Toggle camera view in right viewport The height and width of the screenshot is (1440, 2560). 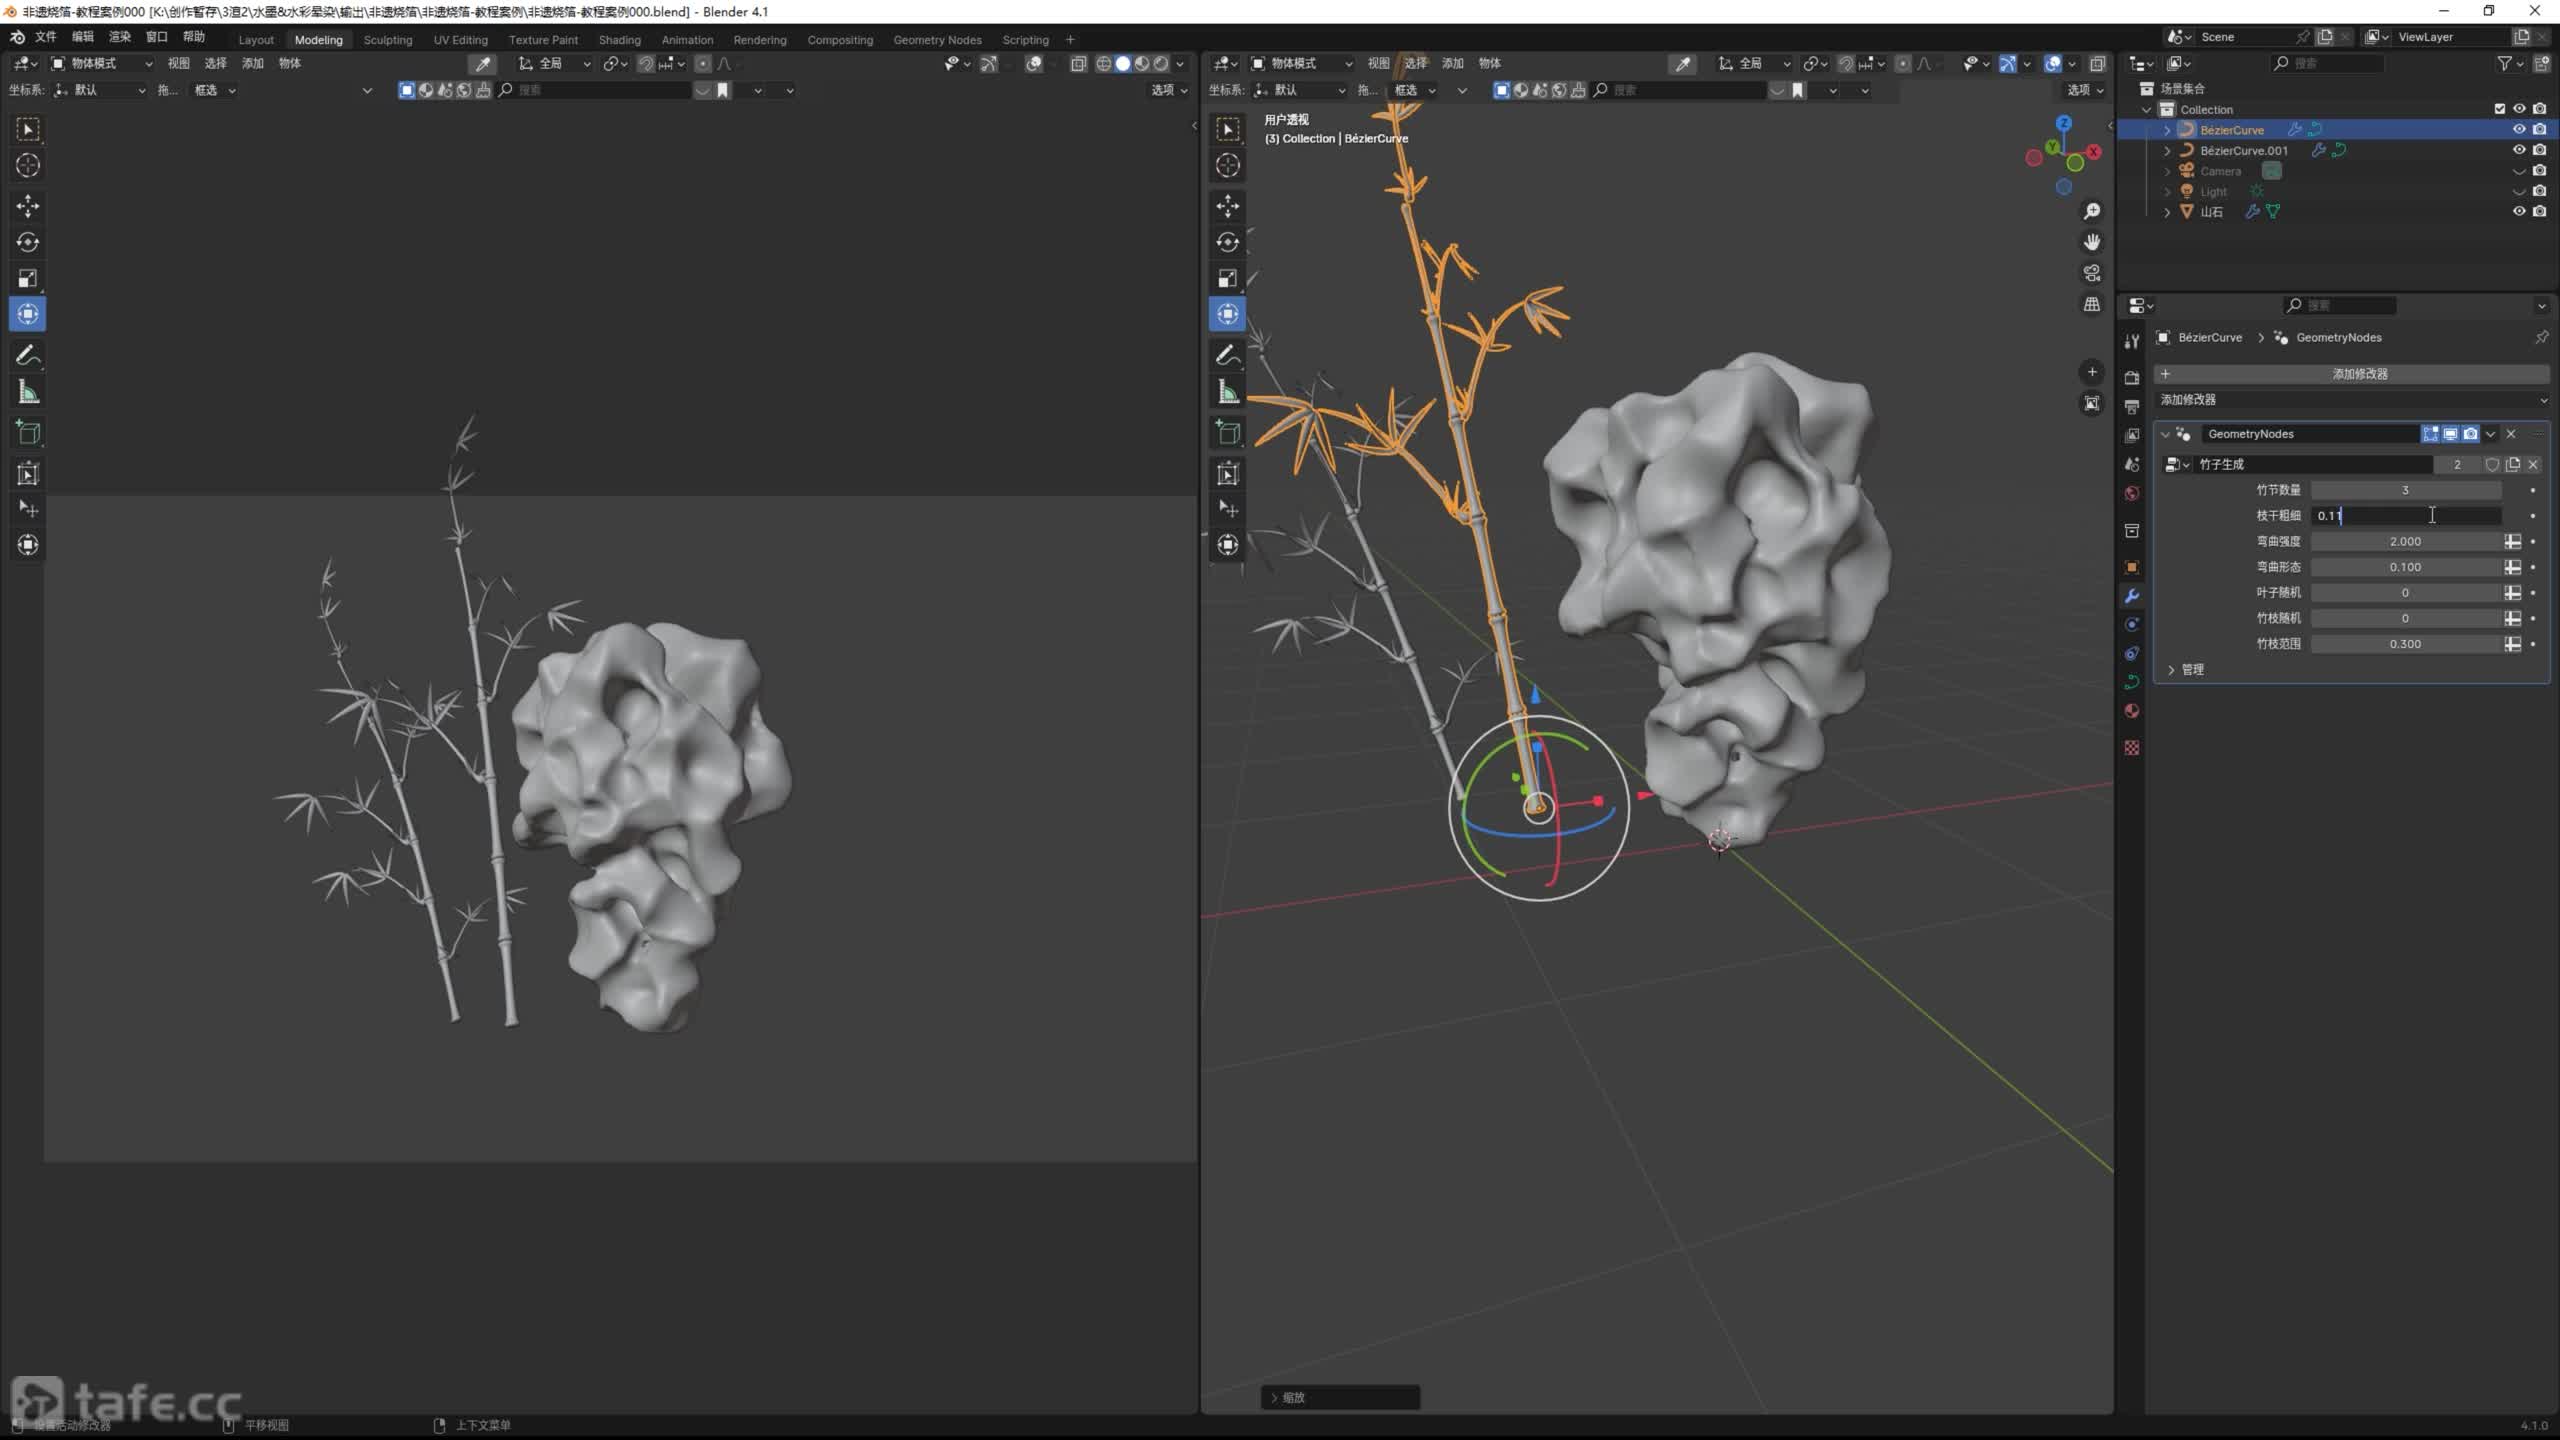(2092, 273)
